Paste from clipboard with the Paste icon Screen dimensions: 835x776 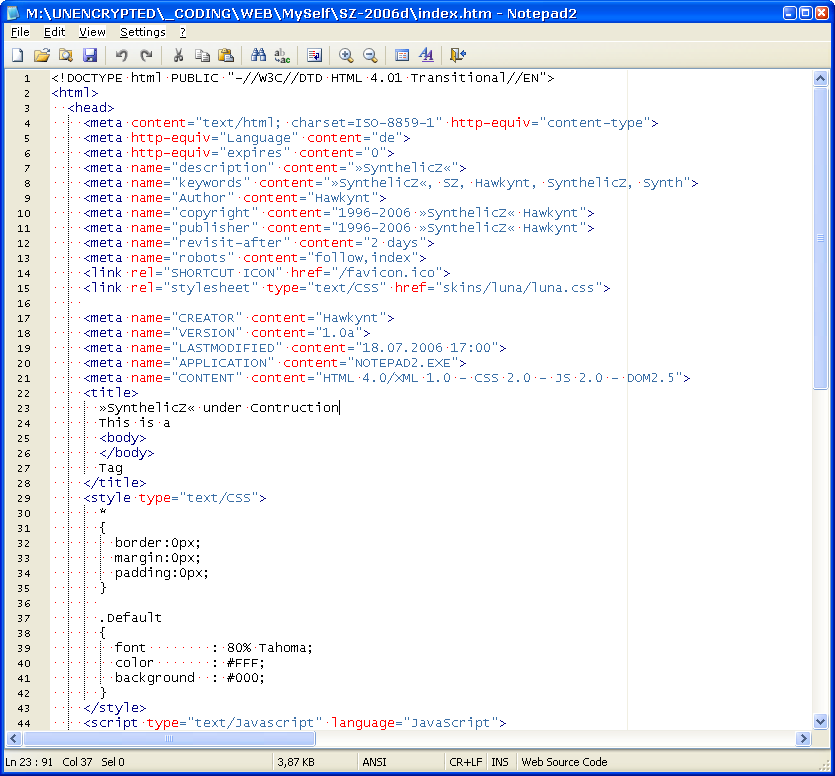(x=226, y=55)
